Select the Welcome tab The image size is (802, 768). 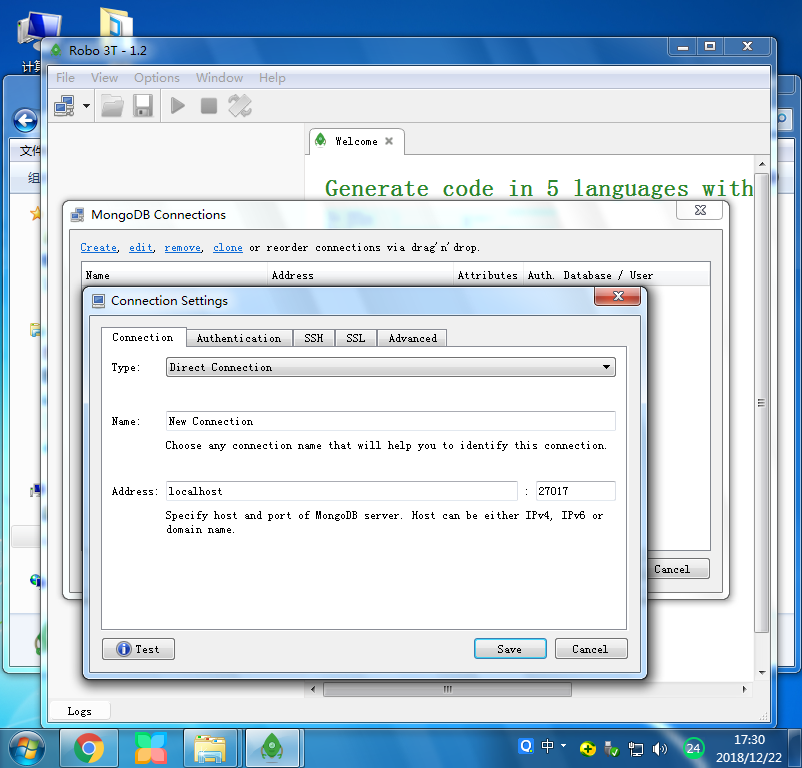356,142
